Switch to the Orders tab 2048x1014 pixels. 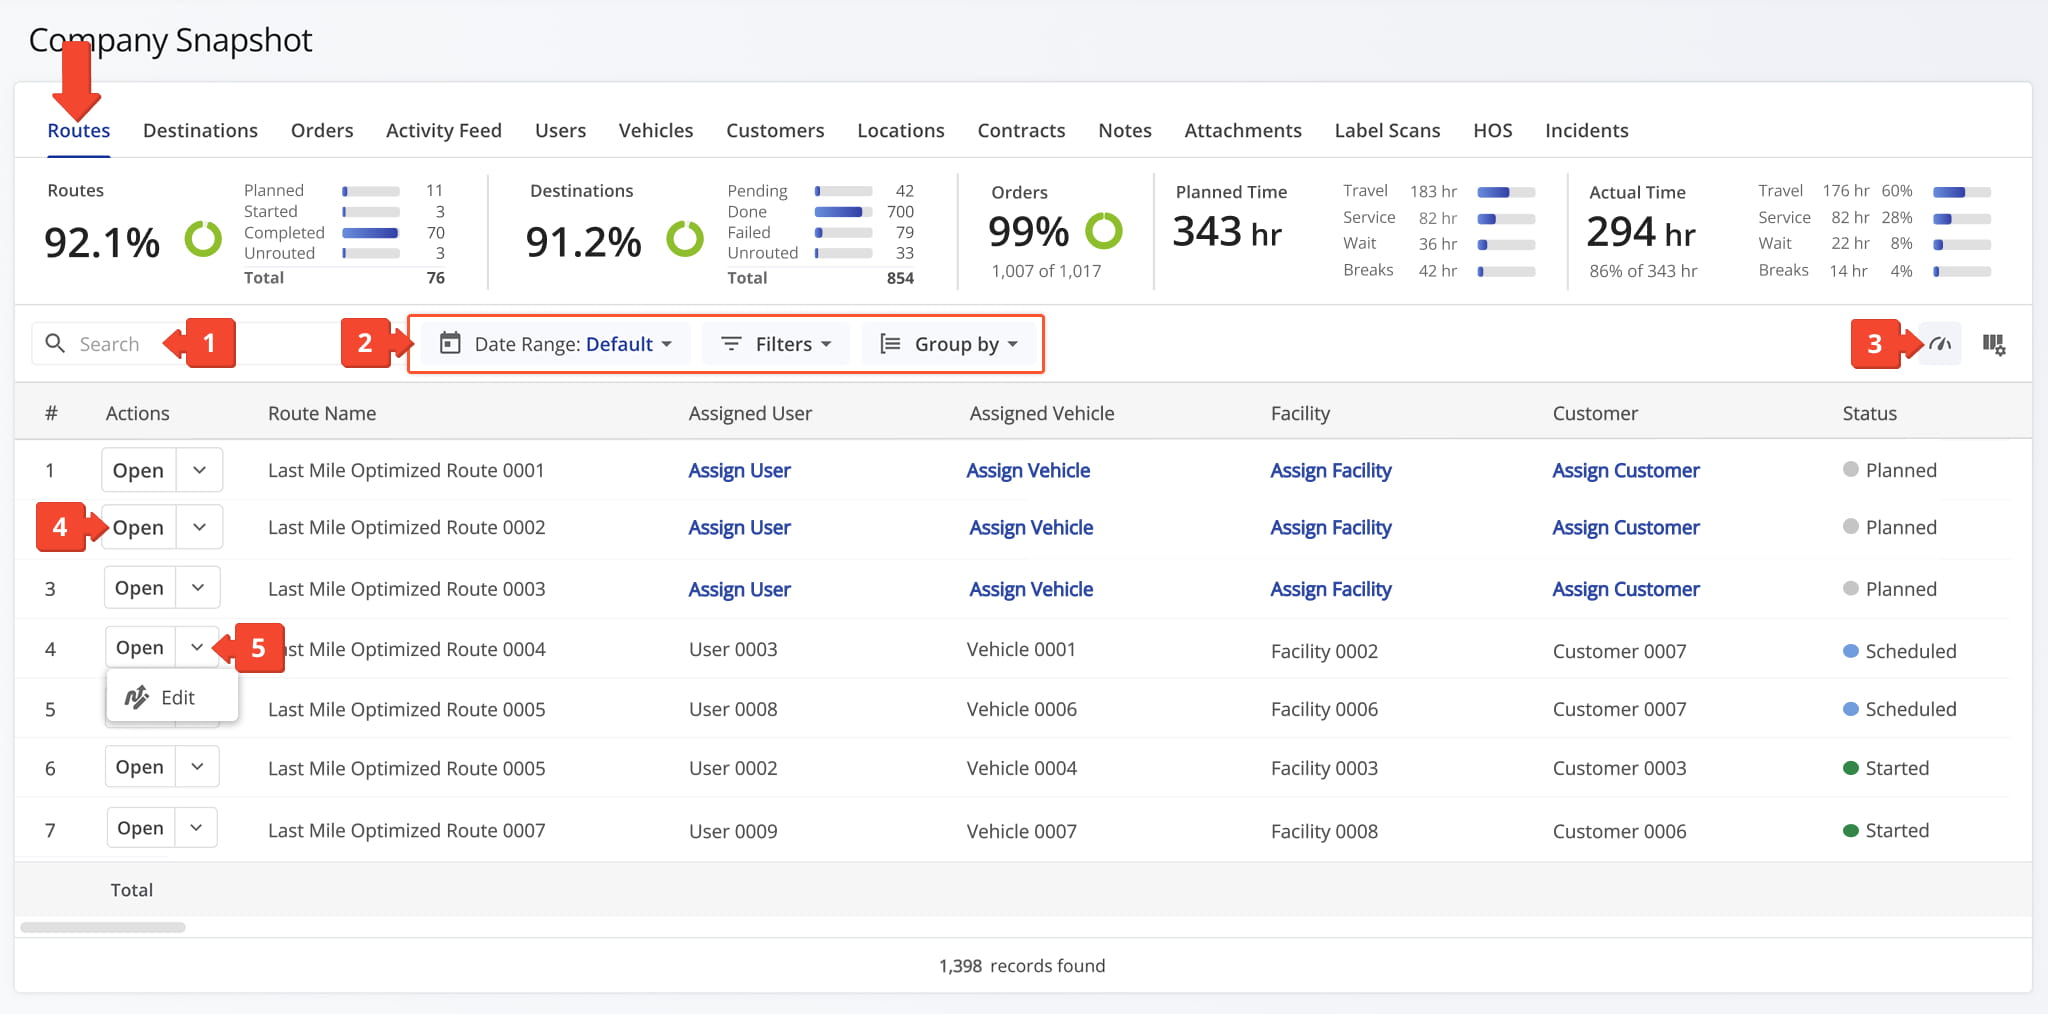pos(322,130)
